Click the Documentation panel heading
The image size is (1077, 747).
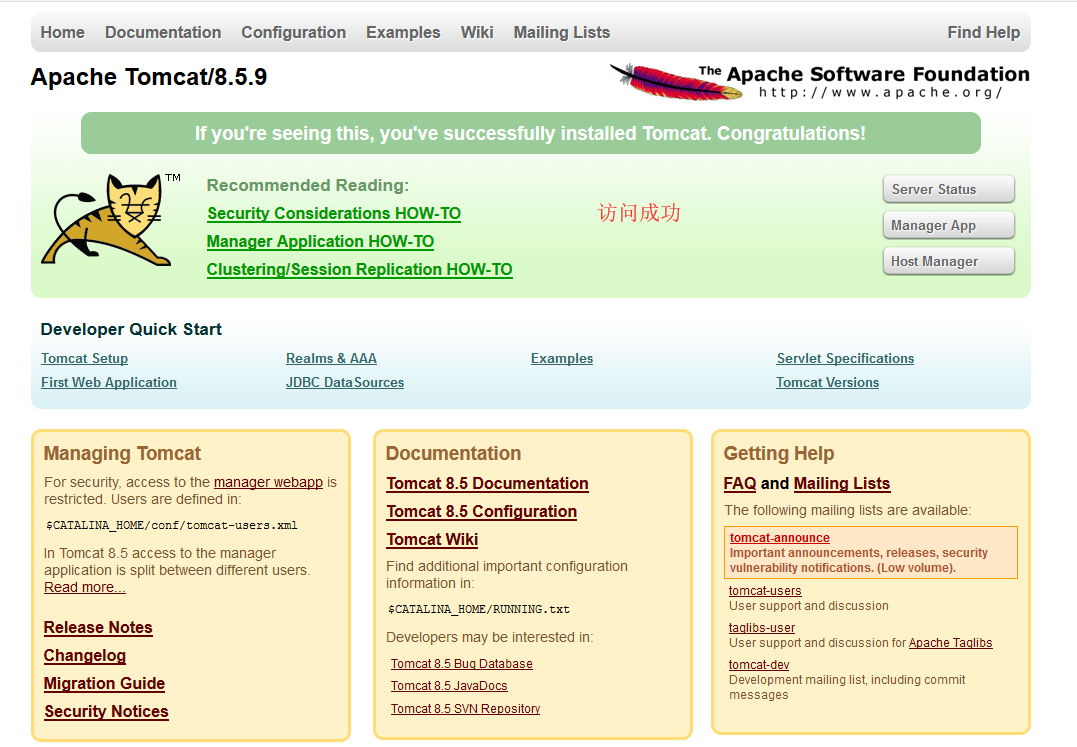point(453,453)
